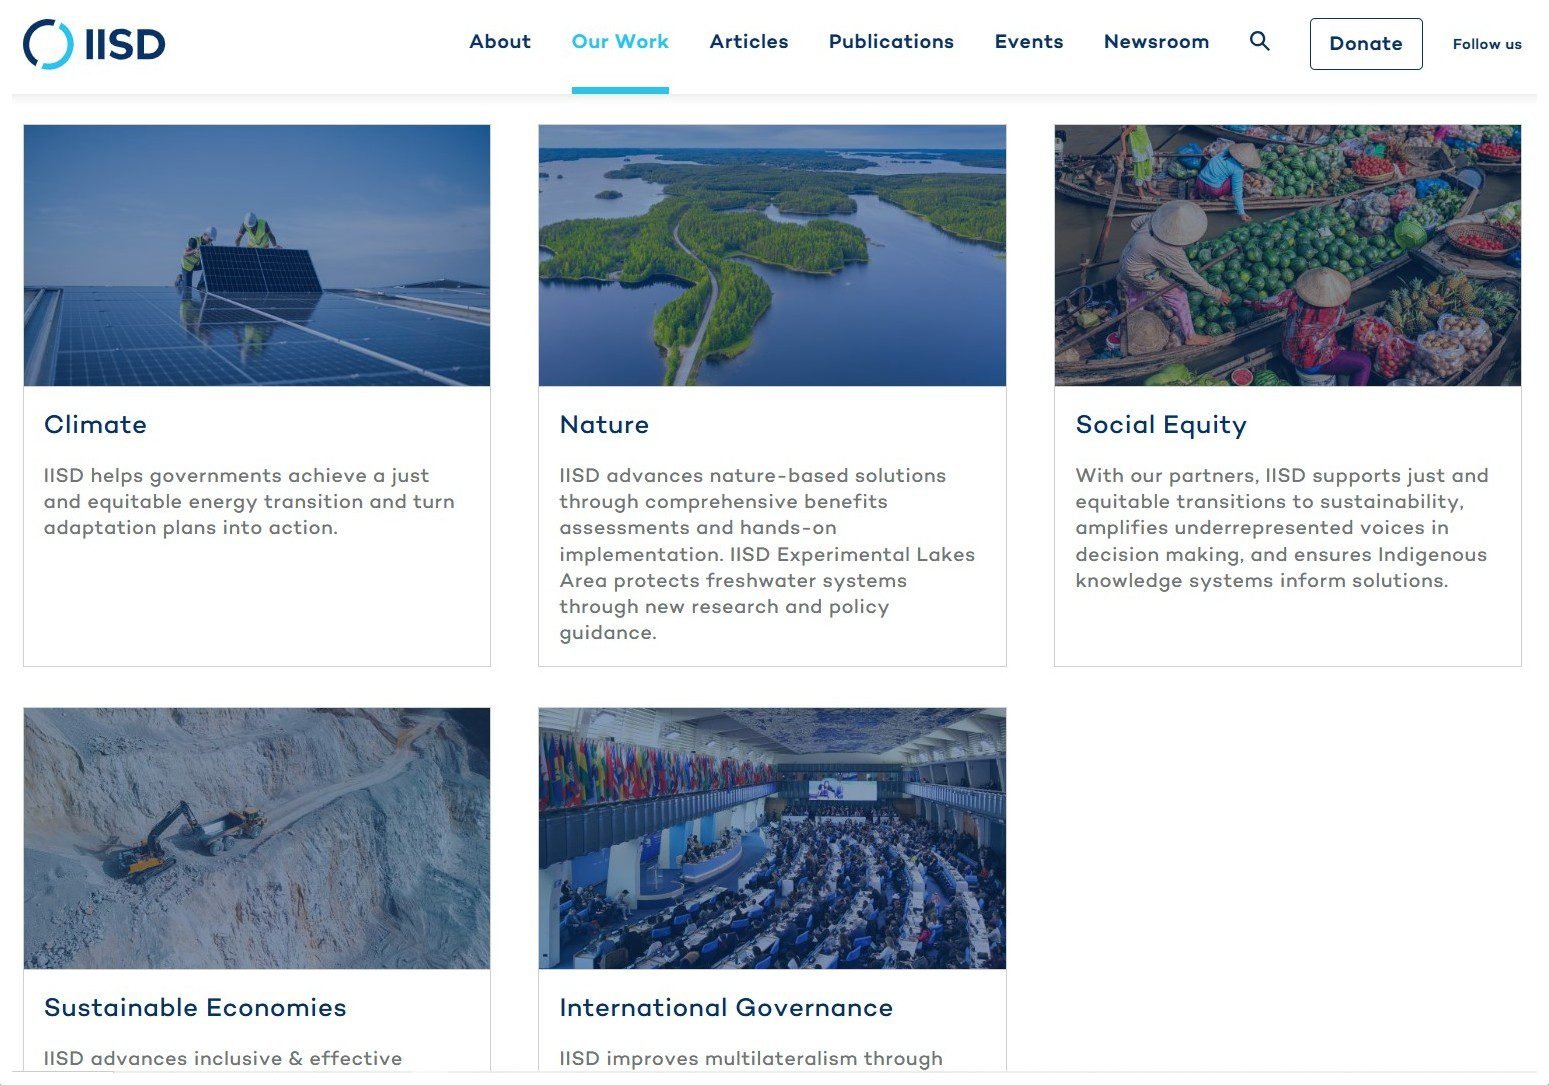
Task: Open the International Governance heading
Action: pos(726,1008)
